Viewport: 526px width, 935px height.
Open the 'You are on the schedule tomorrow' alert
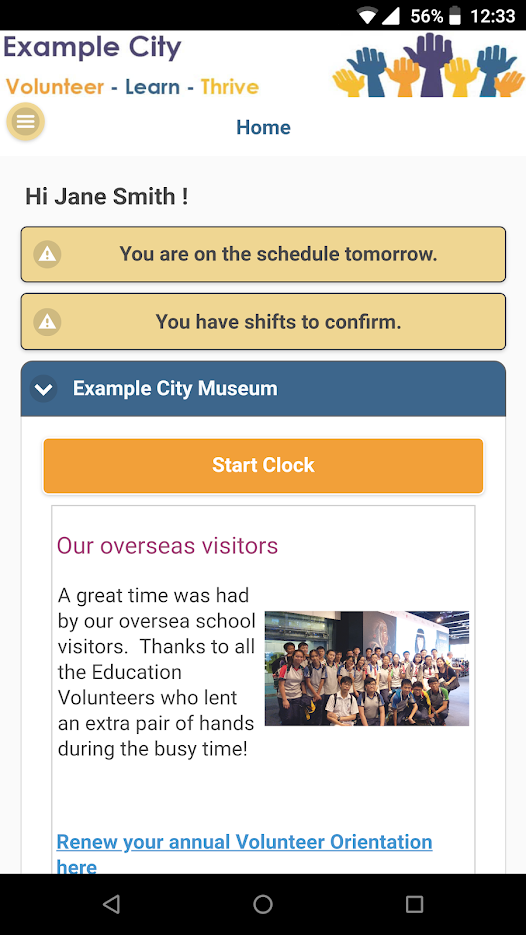click(x=263, y=254)
